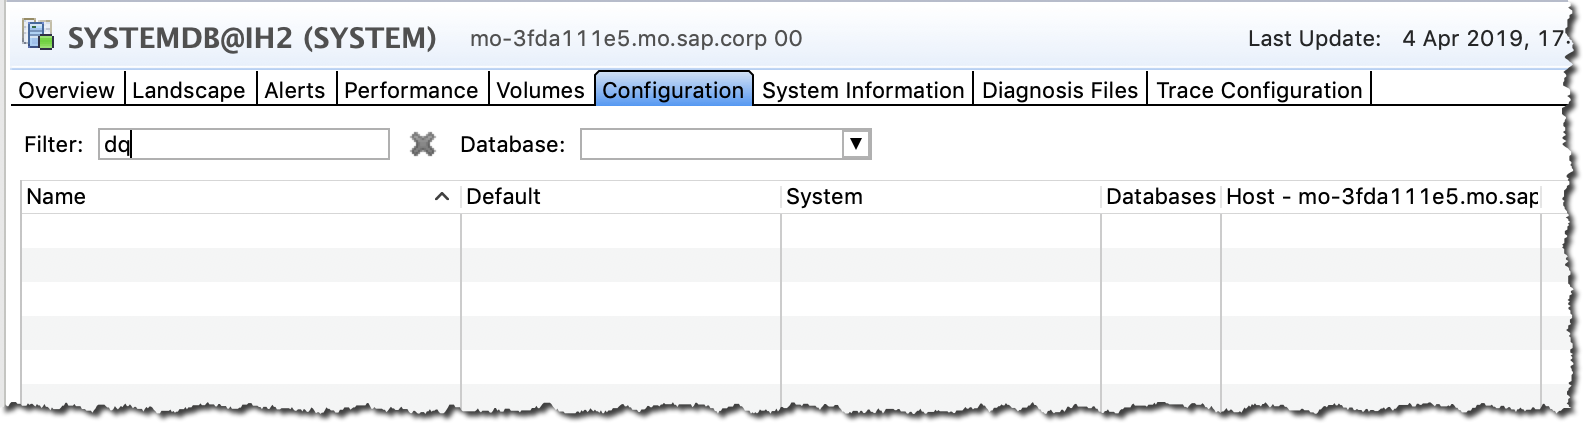
Task: Go to Trace Configuration tab
Action: pyautogui.click(x=1259, y=90)
